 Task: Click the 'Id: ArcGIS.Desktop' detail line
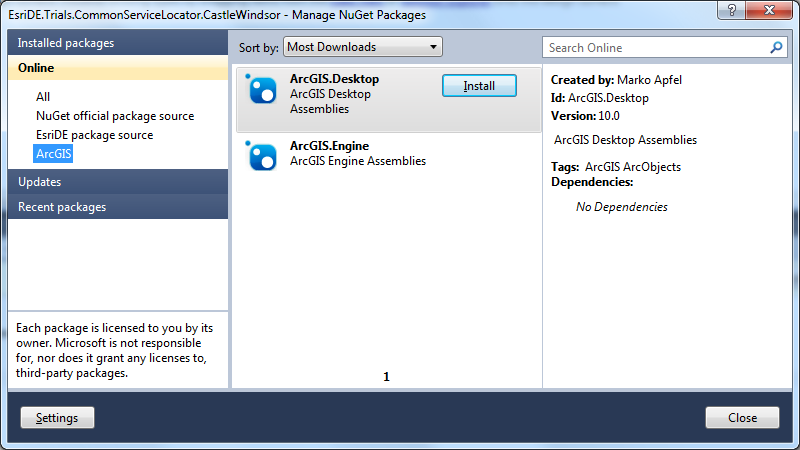pos(599,98)
